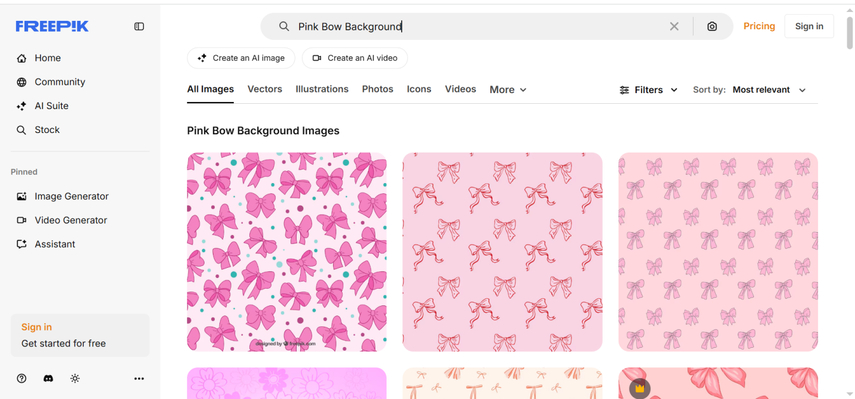
Task: Click the search magnifier in search bar
Action: [284, 26]
